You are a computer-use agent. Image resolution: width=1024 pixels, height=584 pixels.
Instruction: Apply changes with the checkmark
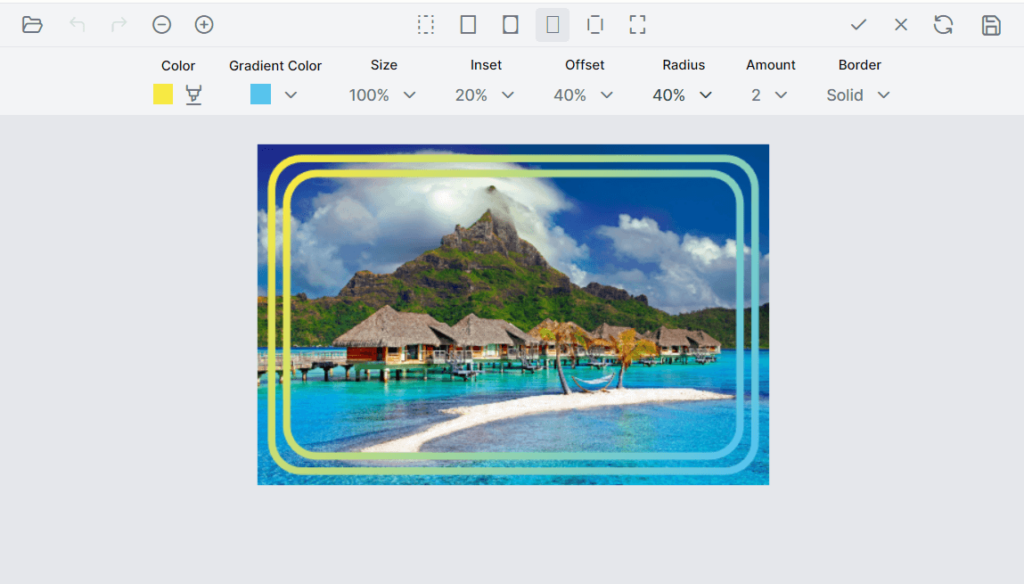coord(860,24)
